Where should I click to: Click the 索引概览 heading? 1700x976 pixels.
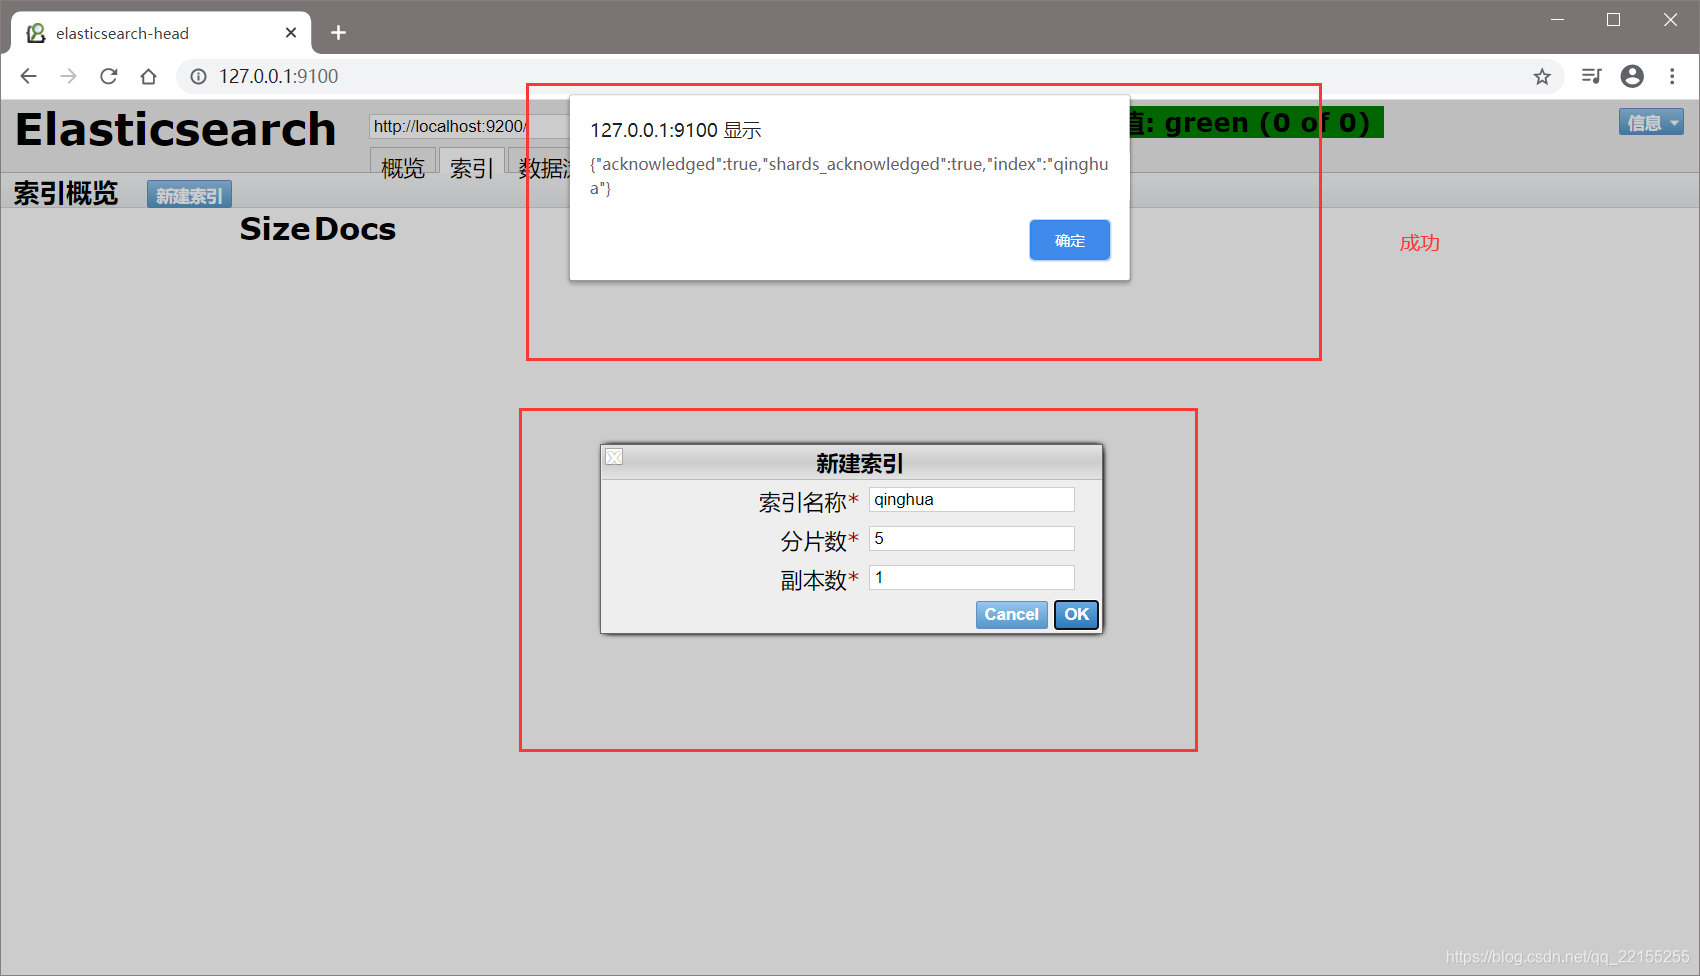tap(66, 193)
